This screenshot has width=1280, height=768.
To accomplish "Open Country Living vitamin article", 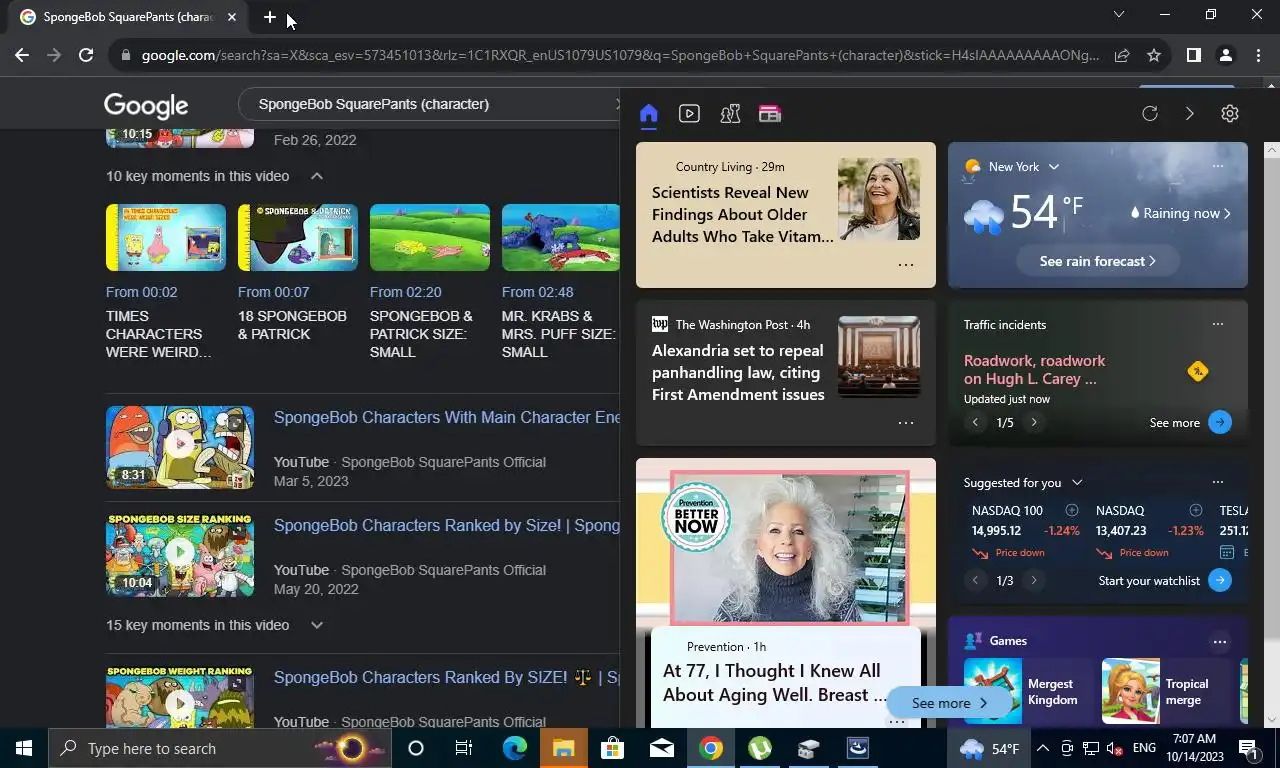I will click(741, 214).
